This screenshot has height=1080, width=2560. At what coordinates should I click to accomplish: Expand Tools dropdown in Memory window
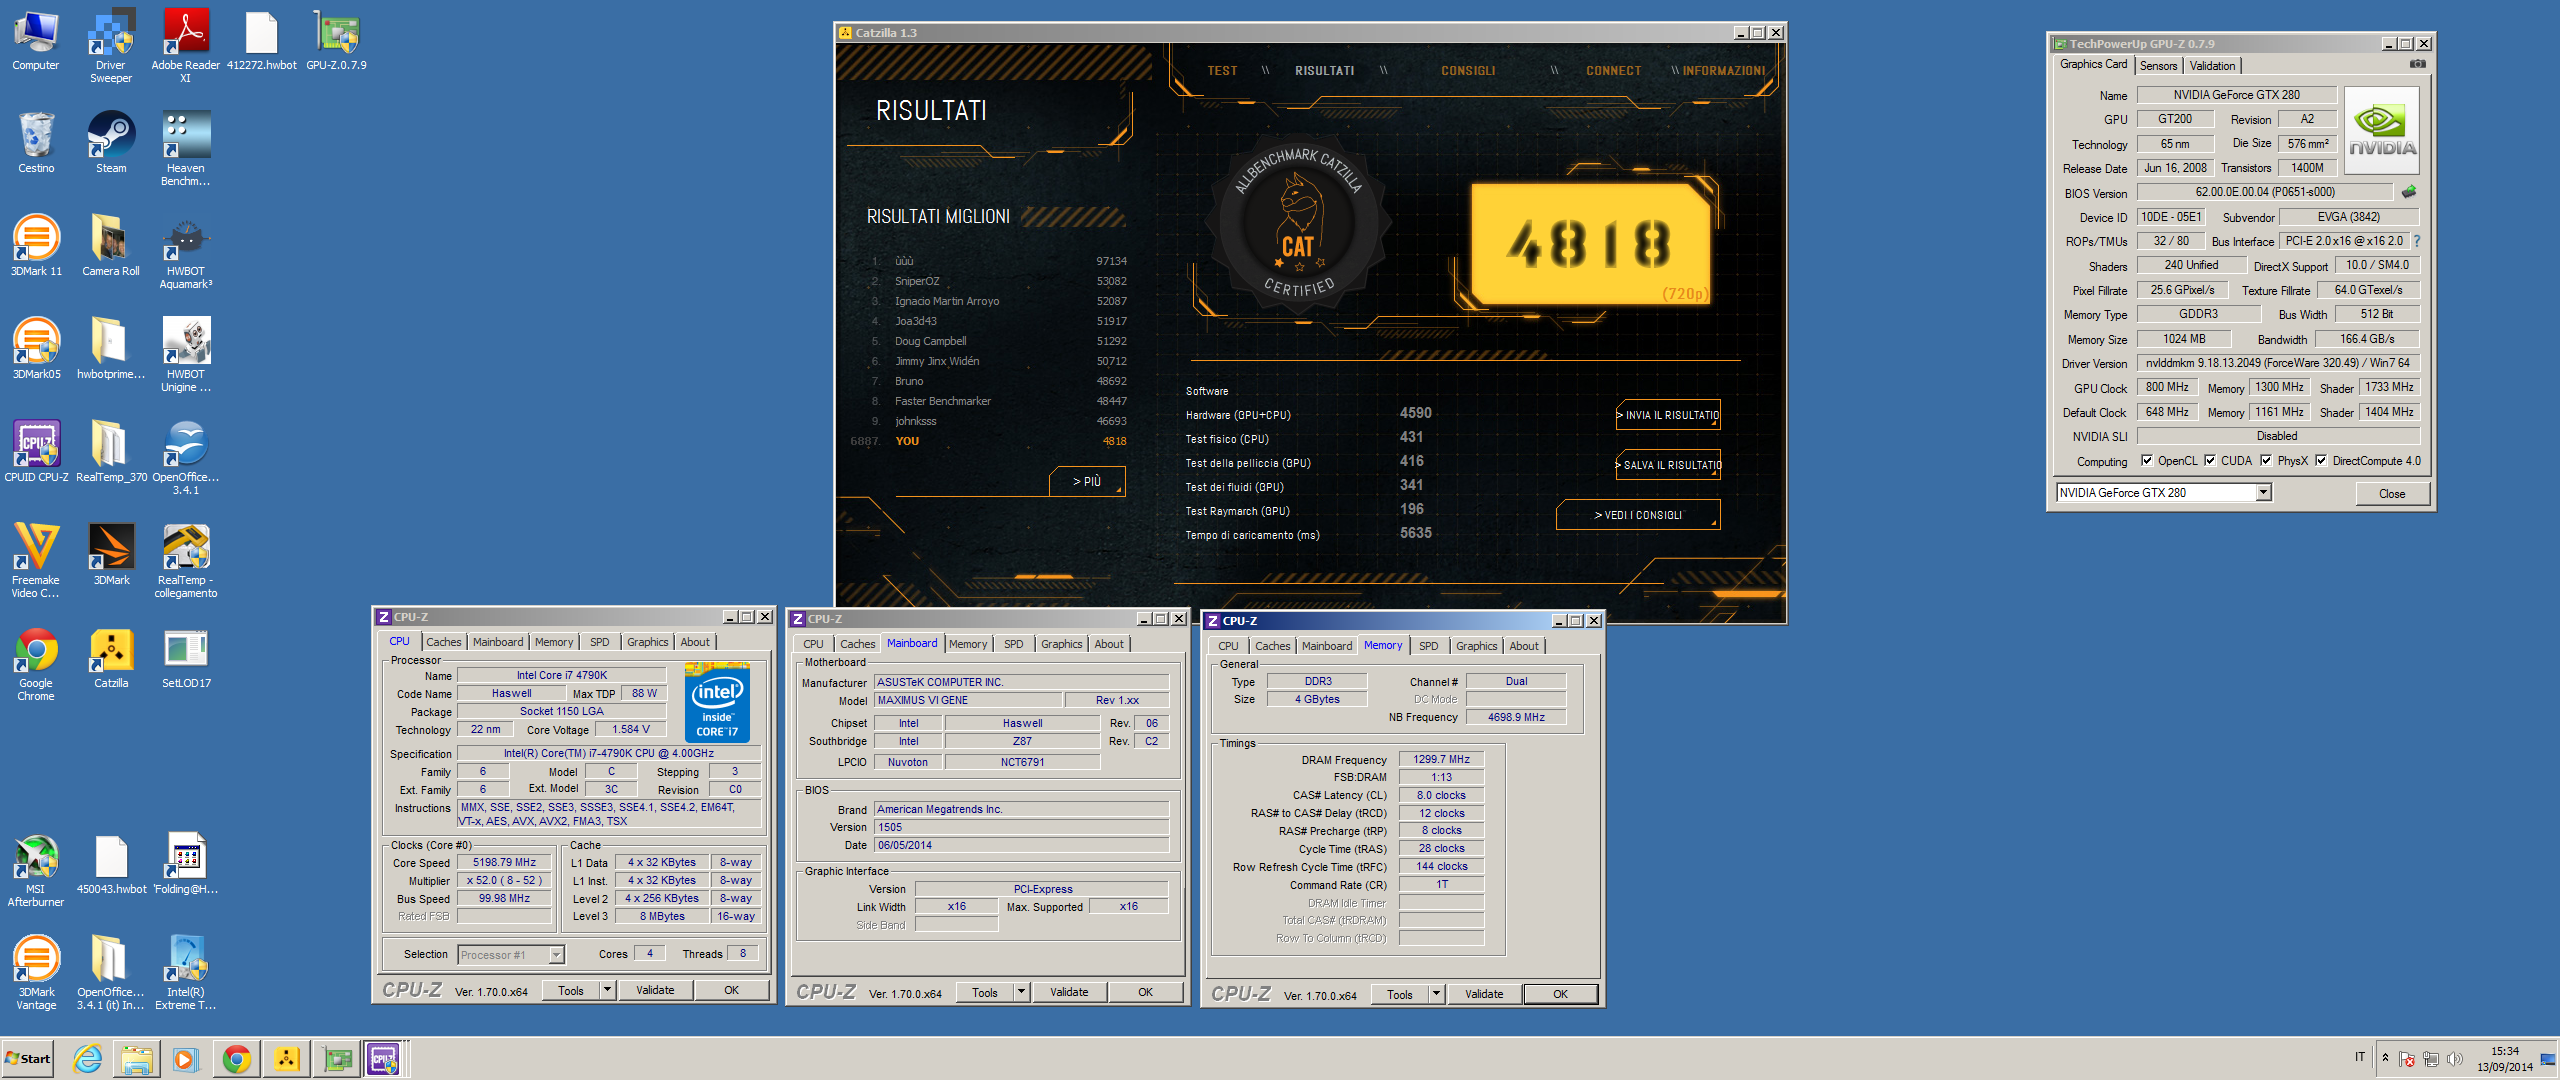pos(1436,994)
